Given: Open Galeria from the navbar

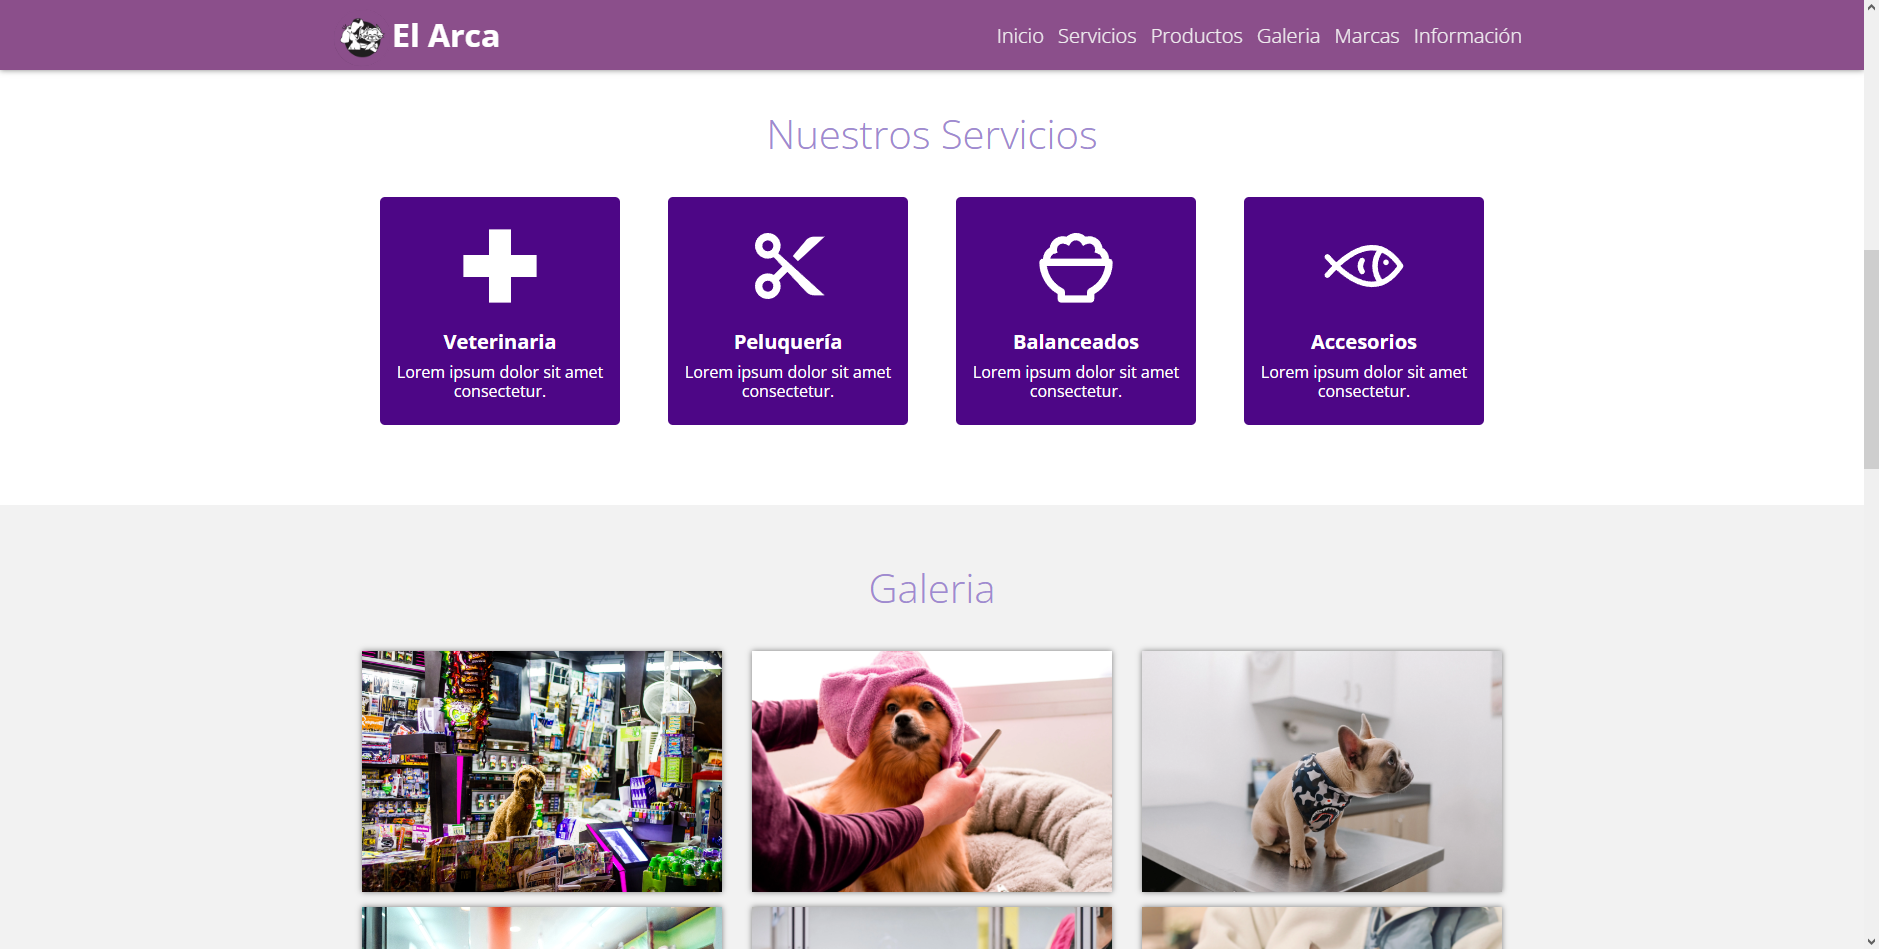Looking at the screenshot, I should pos(1288,36).
